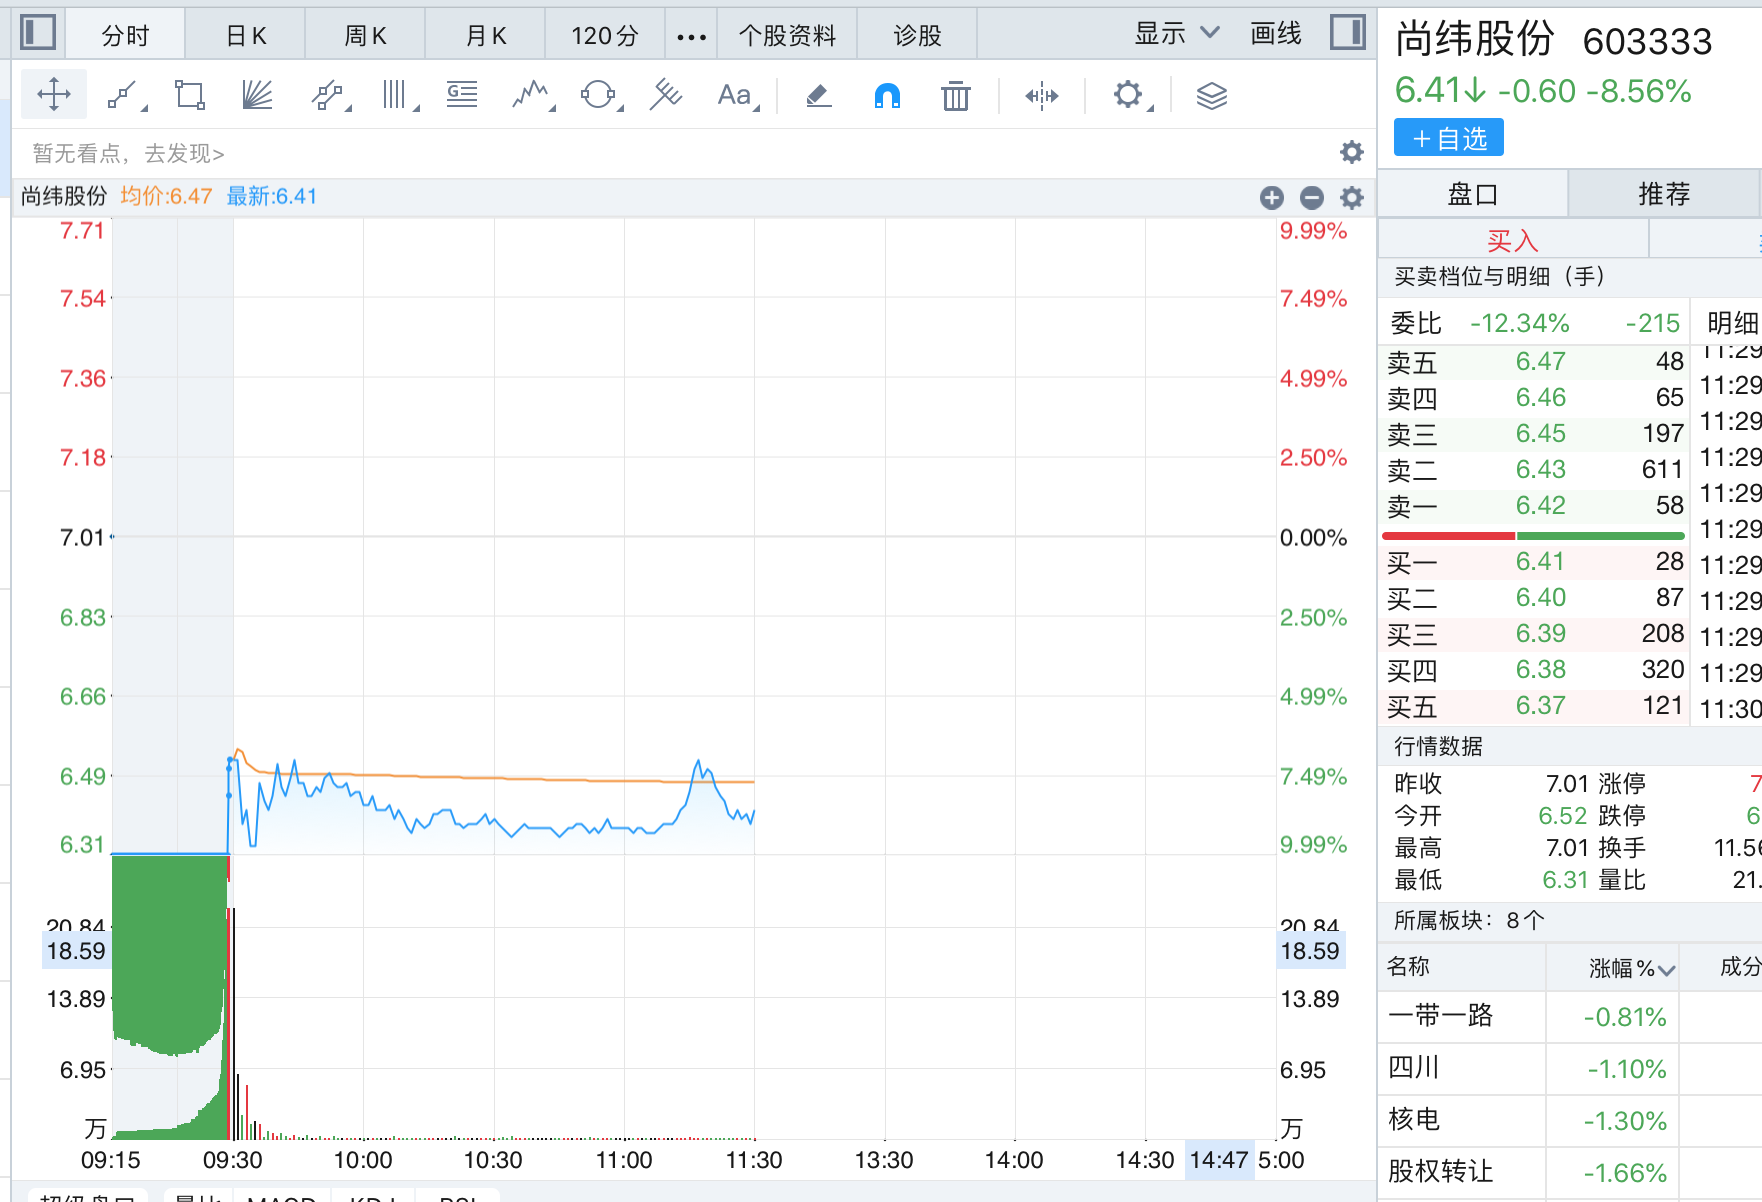The image size is (1762, 1202).
Task: Add stock with the +自选 button
Action: [x=1448, y=138]
